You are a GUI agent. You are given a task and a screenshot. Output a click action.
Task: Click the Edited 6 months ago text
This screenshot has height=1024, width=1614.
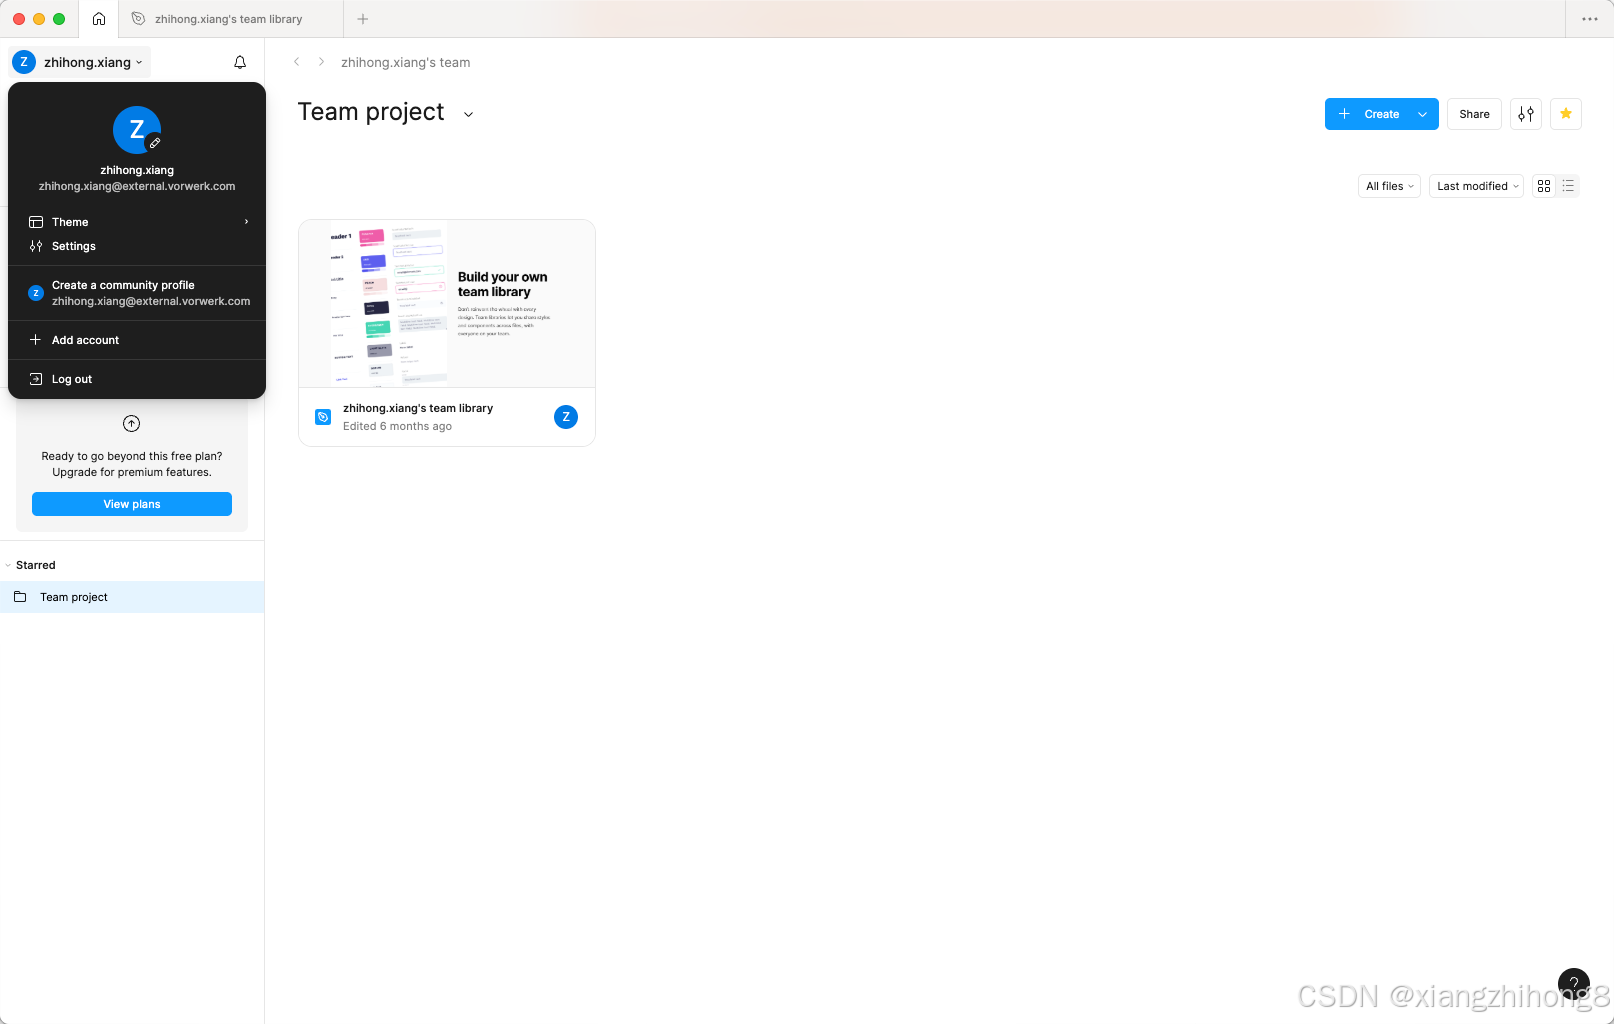[x=397, y=426]
